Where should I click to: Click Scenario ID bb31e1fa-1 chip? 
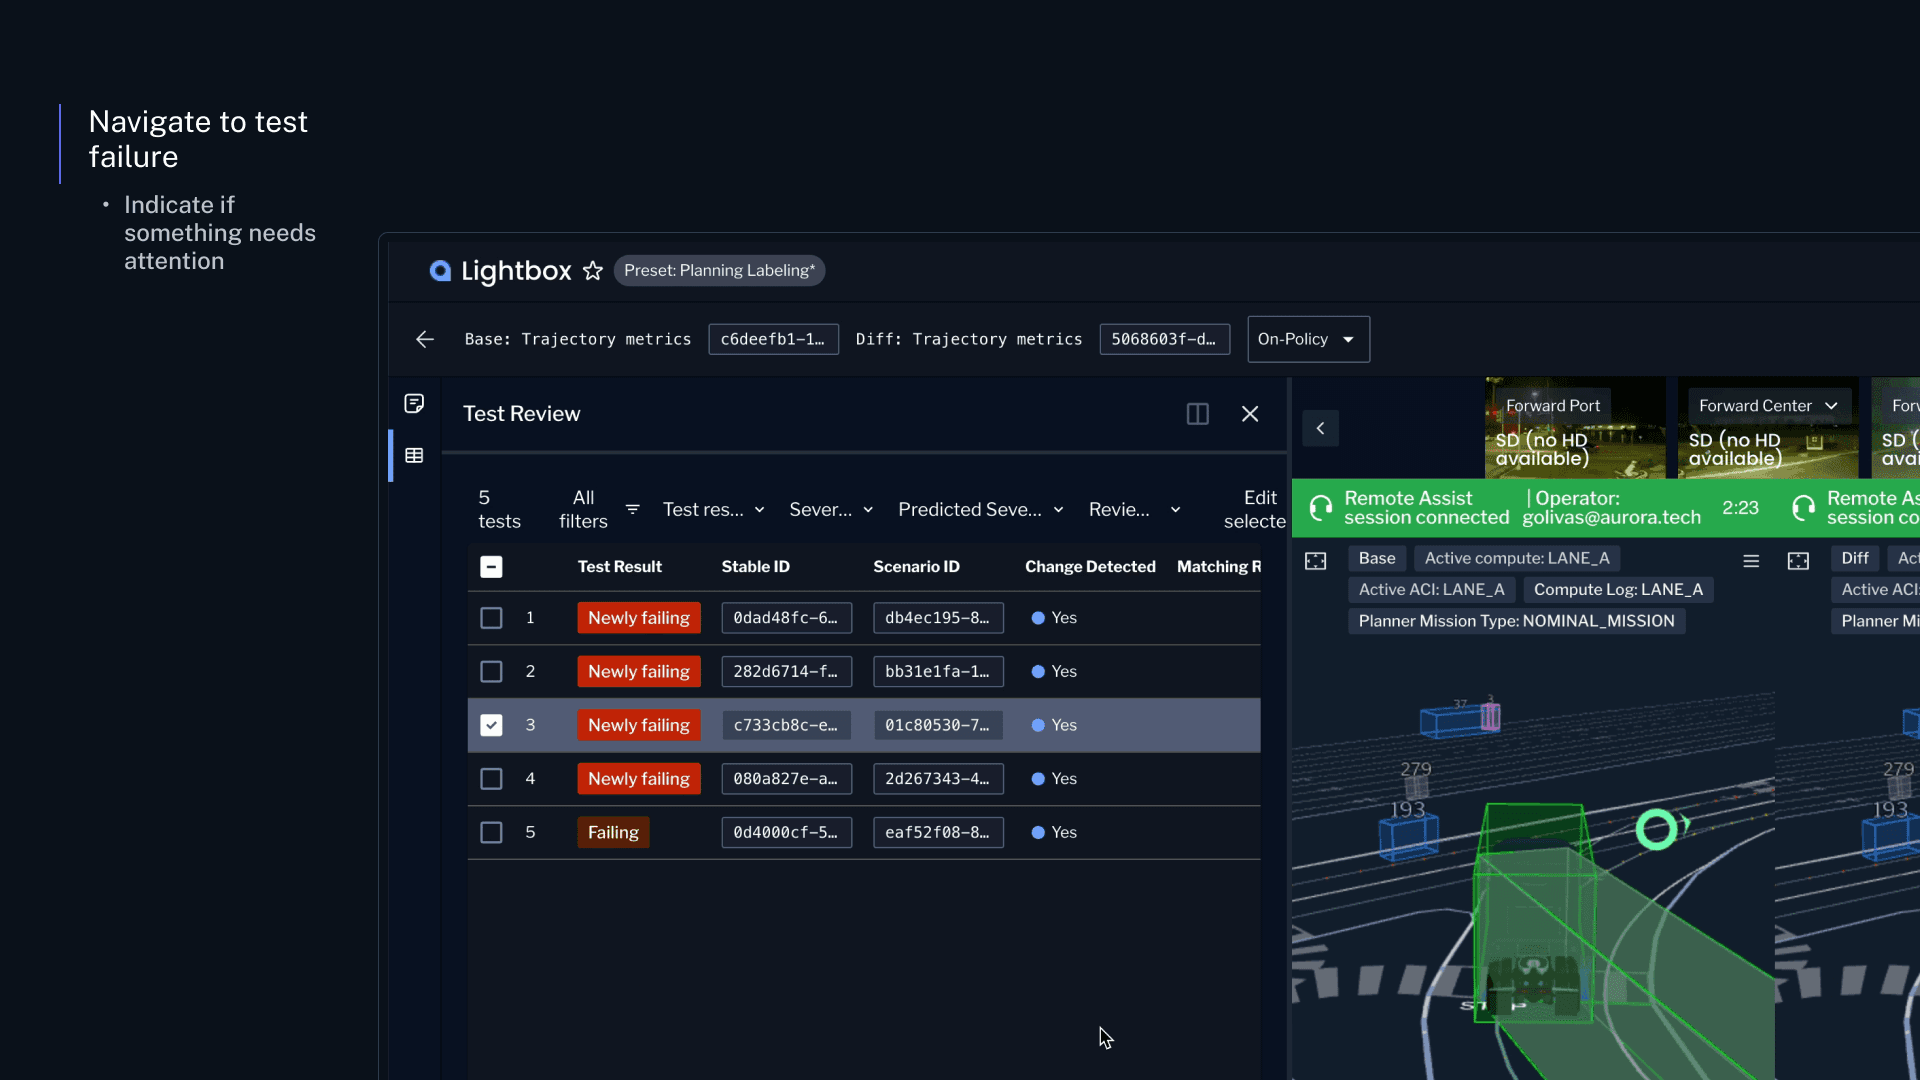[x=938, y=672]
